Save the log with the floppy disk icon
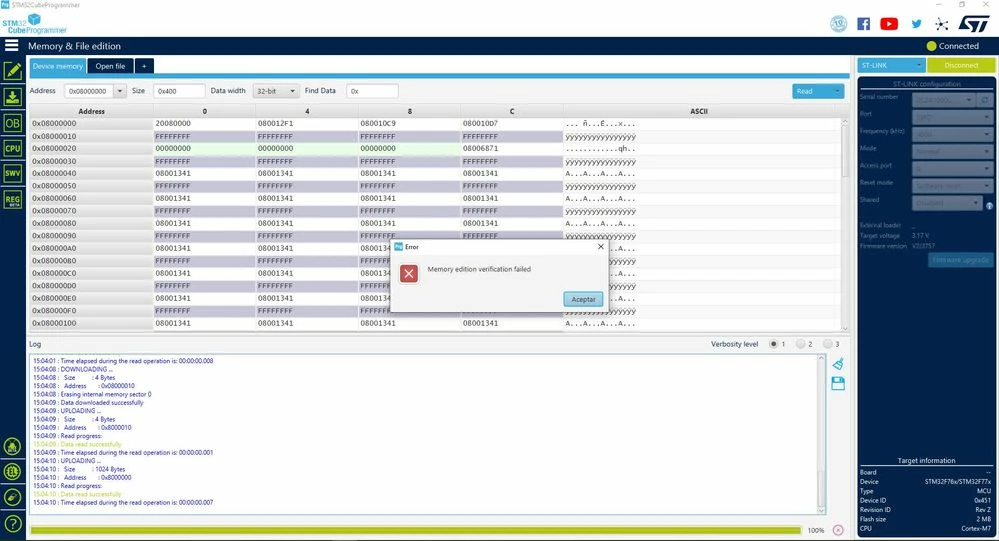Image resolution: width=999 pixels, height=541 pixels. click(x=838, y=383)
